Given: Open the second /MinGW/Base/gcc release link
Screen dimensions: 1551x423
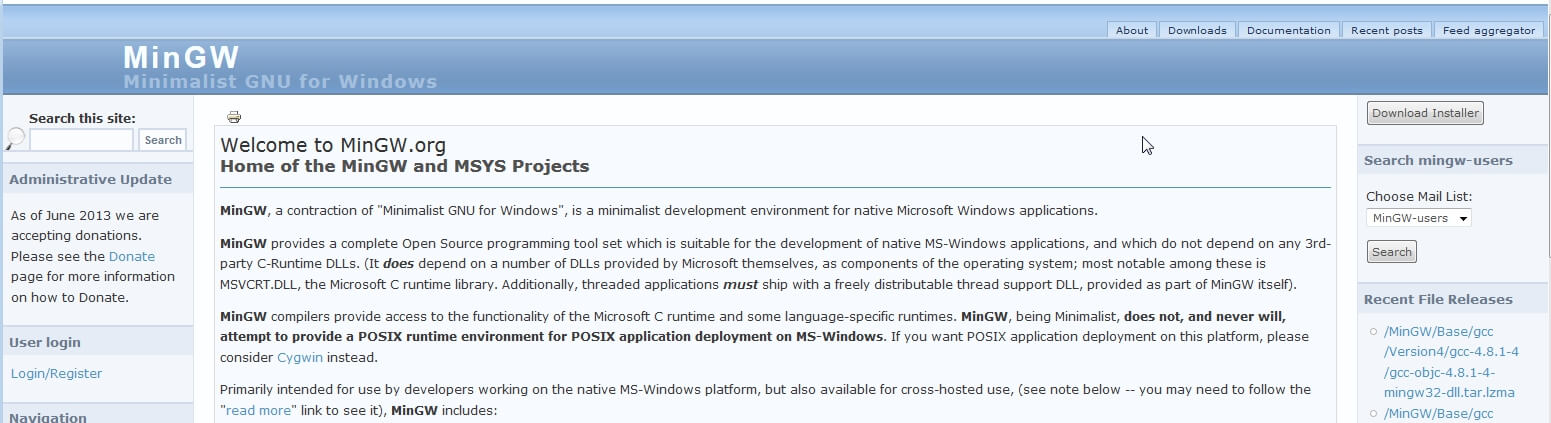Looking at the screenshot, I should (x=1438, y=413).
